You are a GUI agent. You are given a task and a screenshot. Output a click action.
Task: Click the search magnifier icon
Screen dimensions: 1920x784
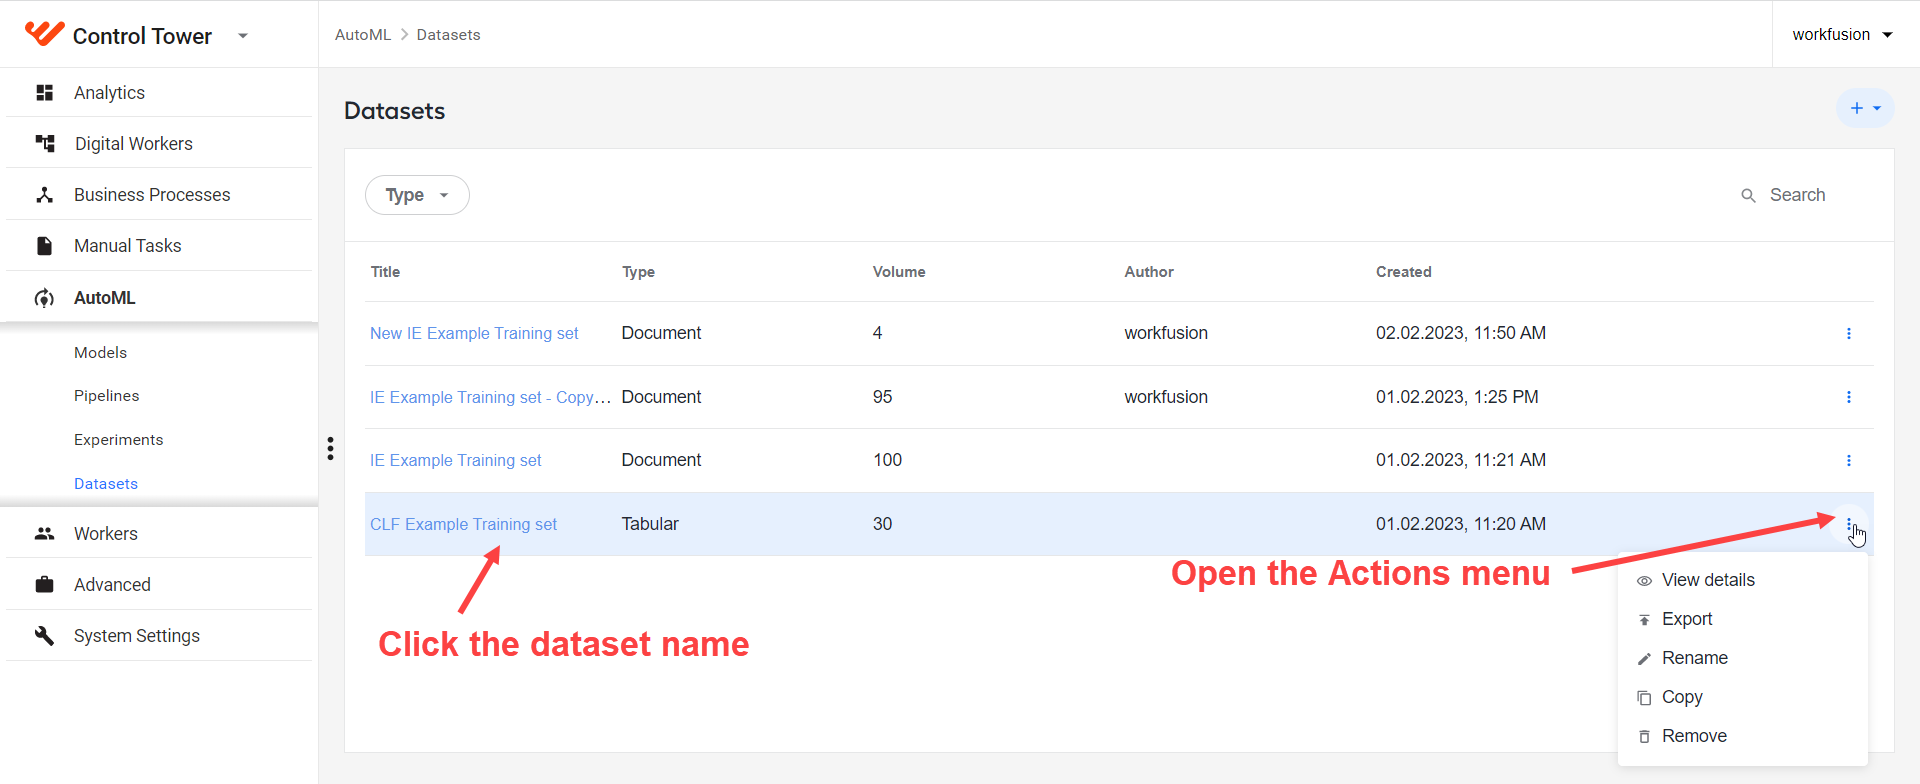pos(1748,196)
